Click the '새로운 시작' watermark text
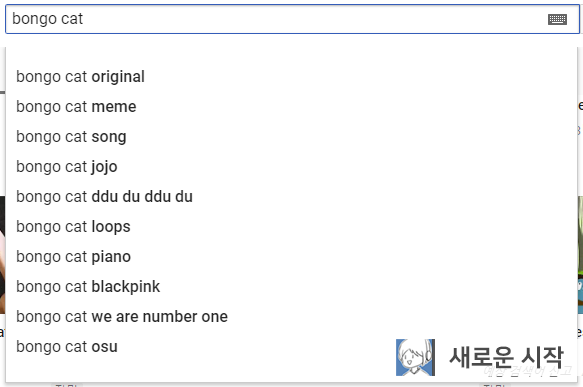Image resolution: width=583 pixels, height=387 pixels. pos(506,357)
